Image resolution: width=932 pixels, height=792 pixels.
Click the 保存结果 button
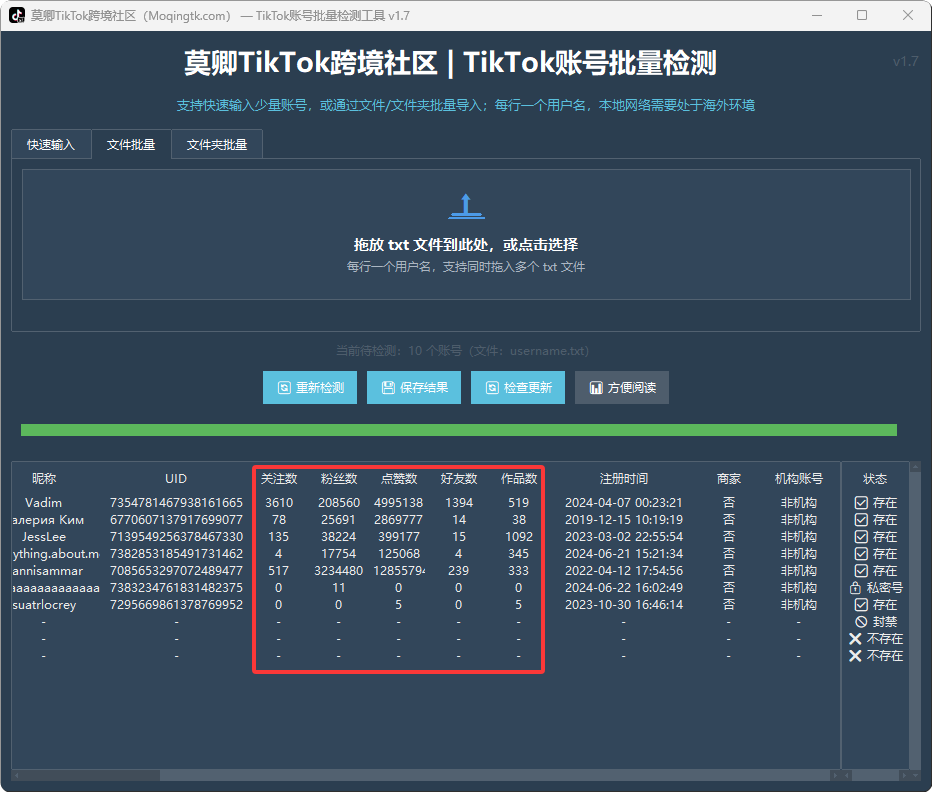click(x=414, y=388)
